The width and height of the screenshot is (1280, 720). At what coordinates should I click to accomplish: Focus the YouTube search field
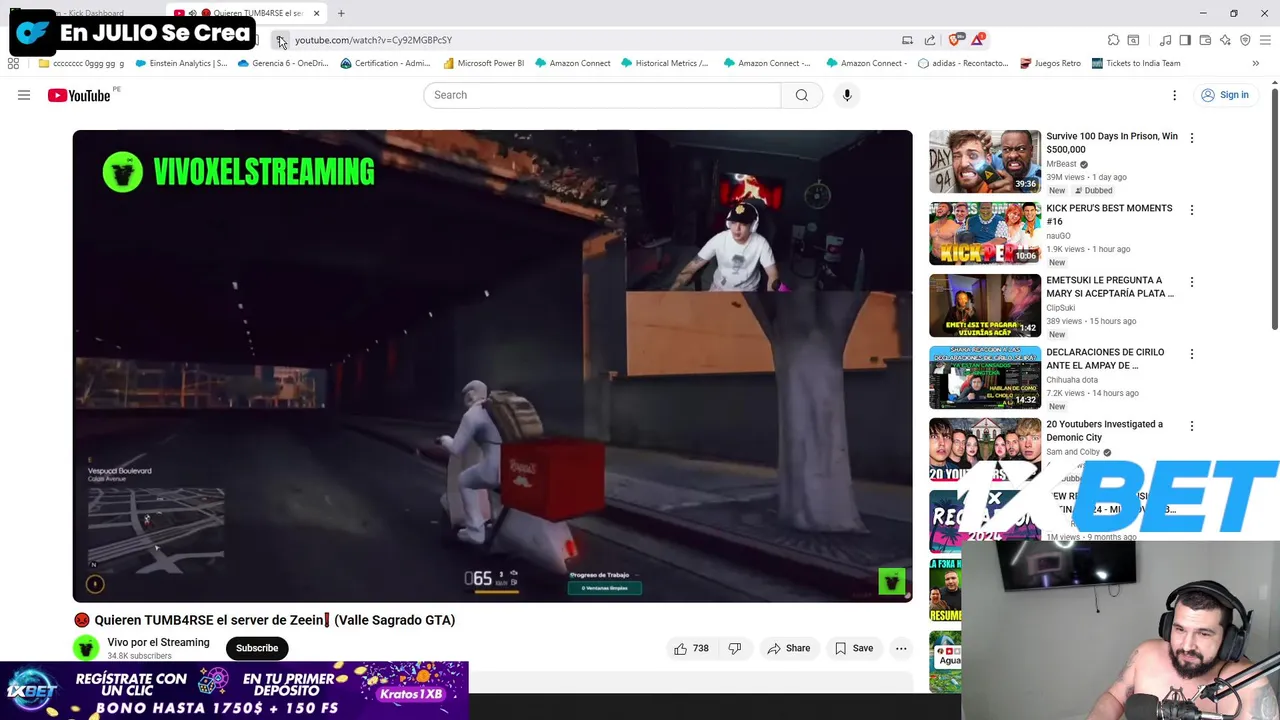pos(602,95)
